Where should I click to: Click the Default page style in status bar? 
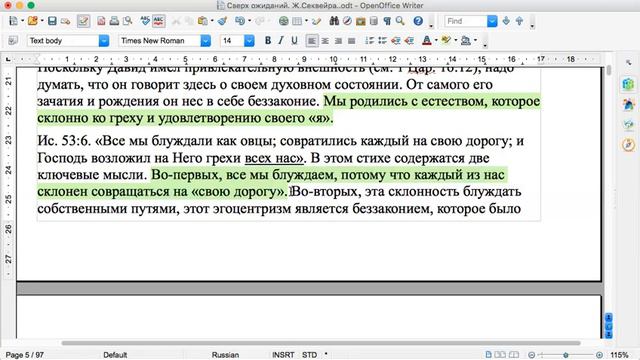pyautogui.click(x=115, y=355)
